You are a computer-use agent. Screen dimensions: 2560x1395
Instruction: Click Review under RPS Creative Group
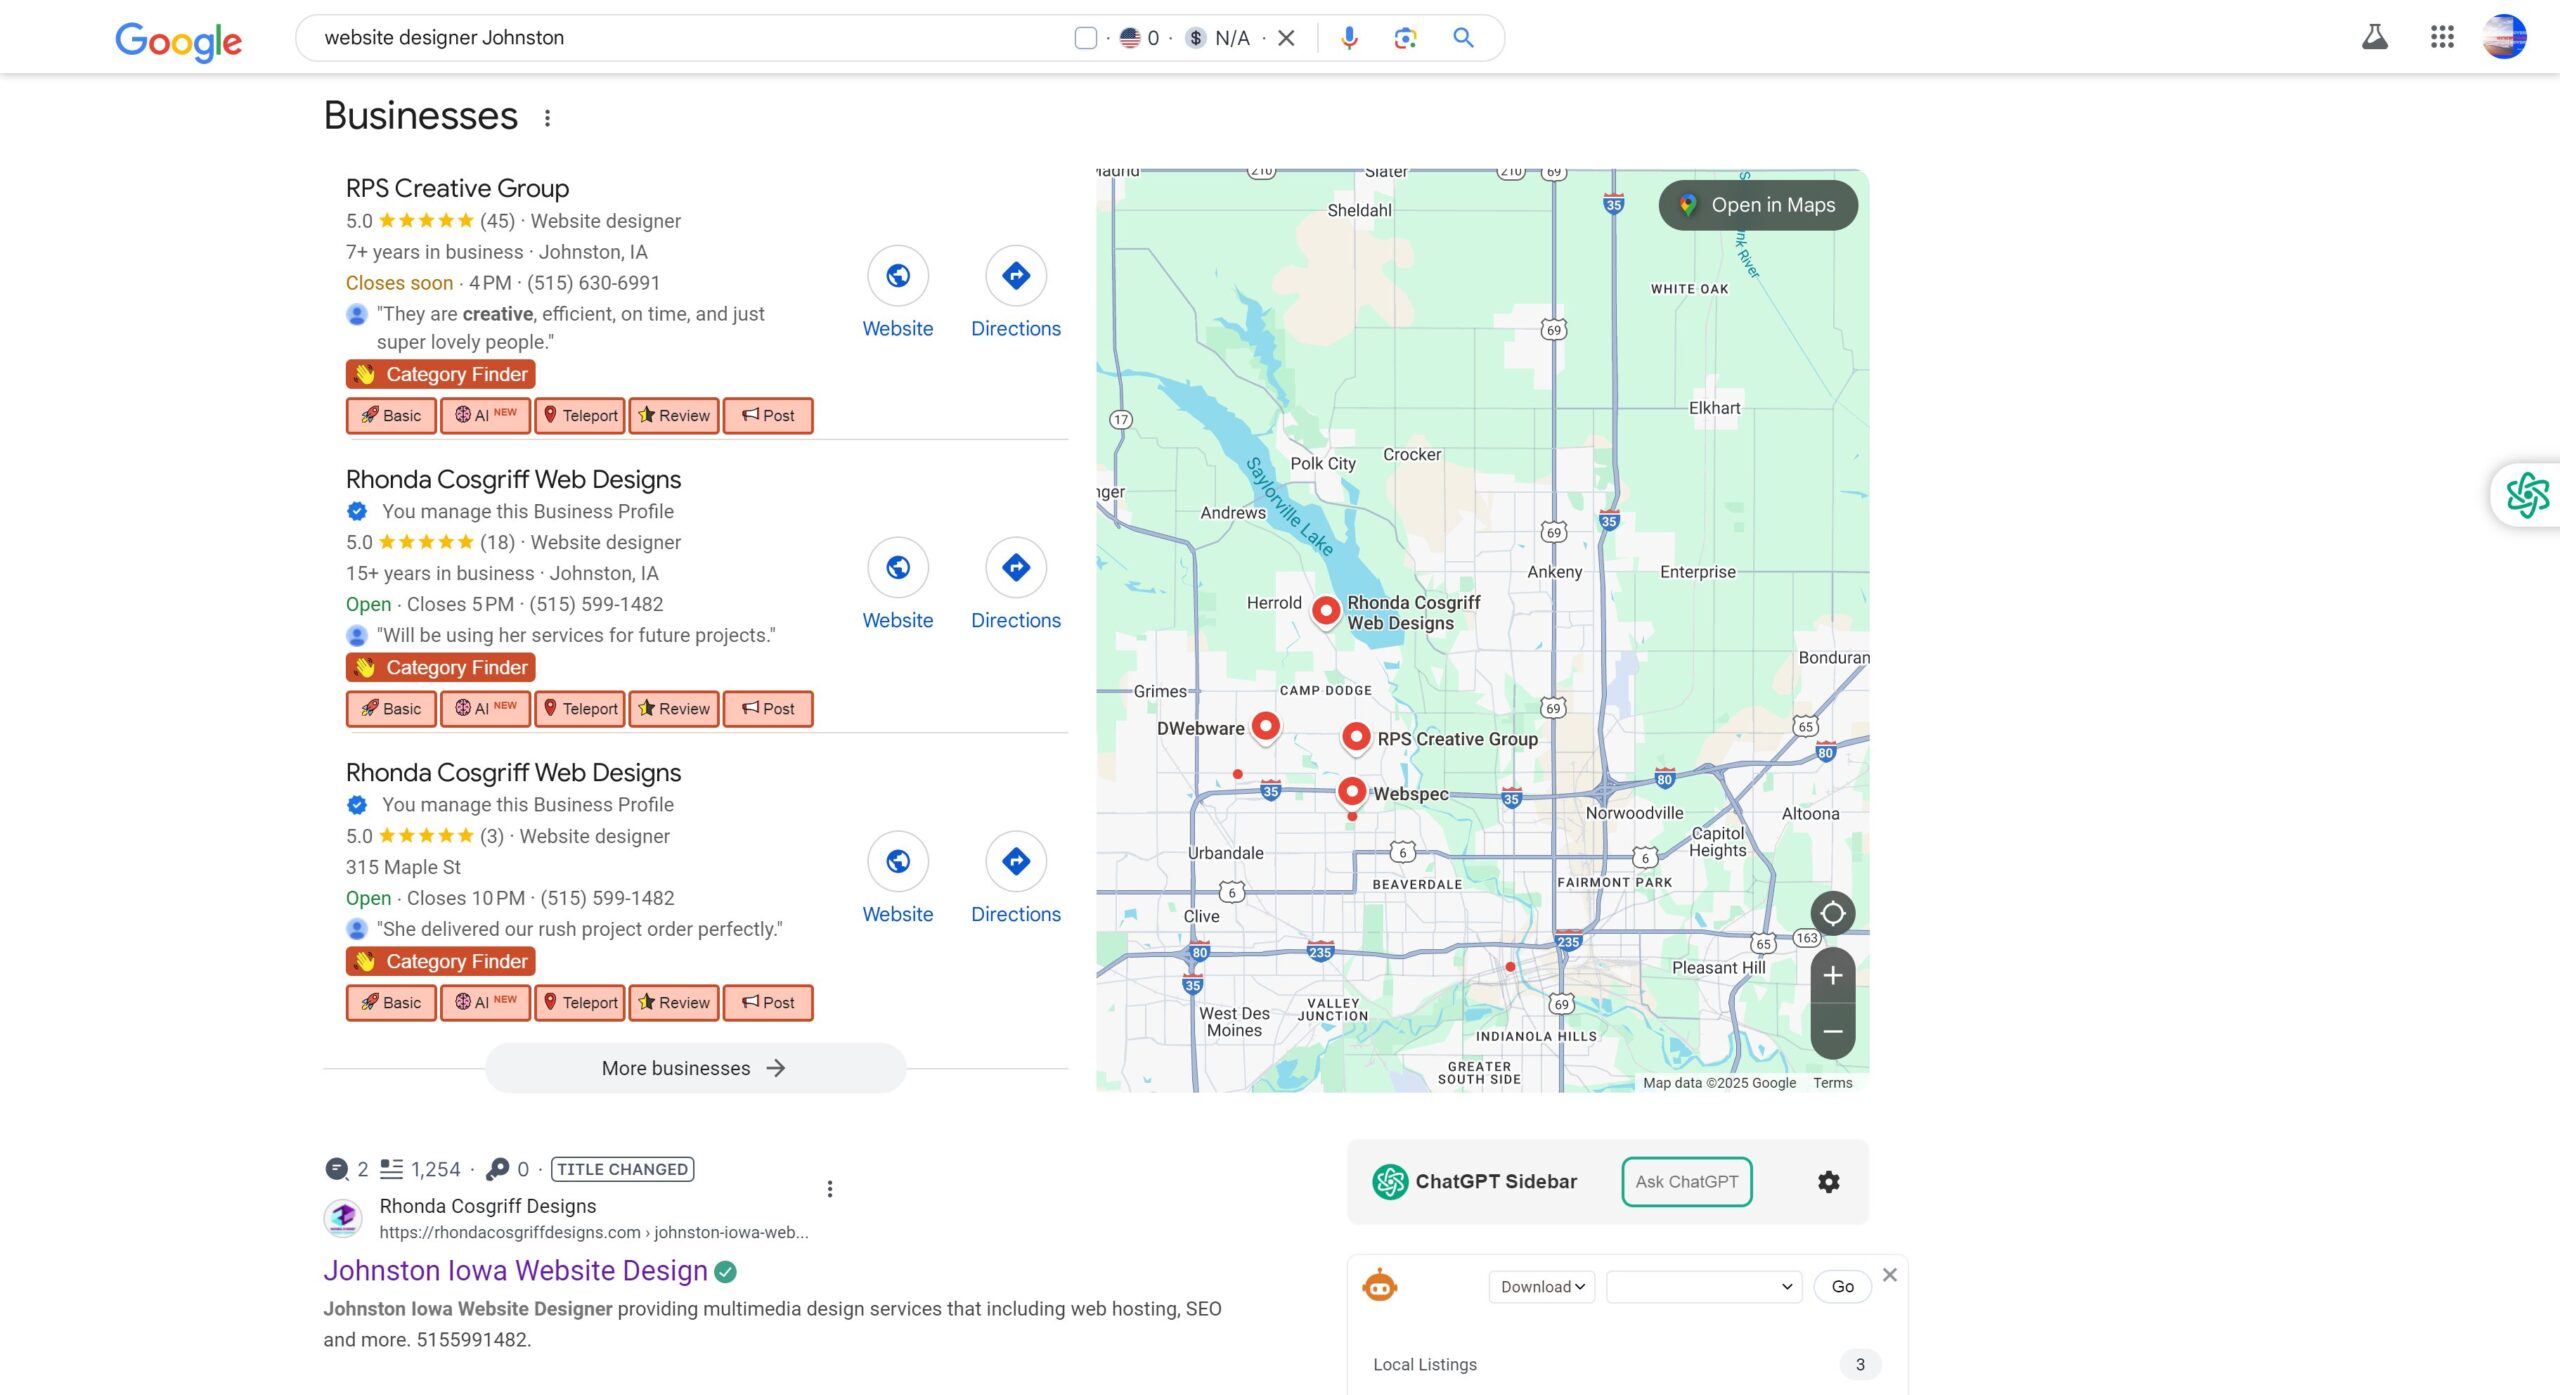(x=674, y=415)
